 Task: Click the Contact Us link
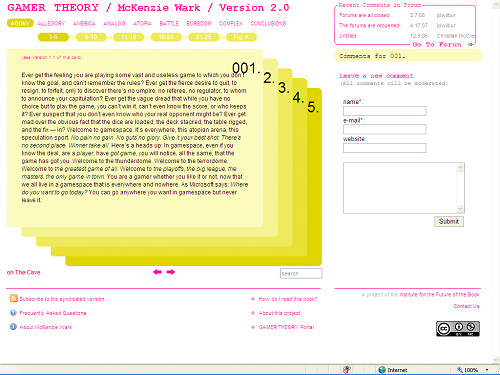466,306
